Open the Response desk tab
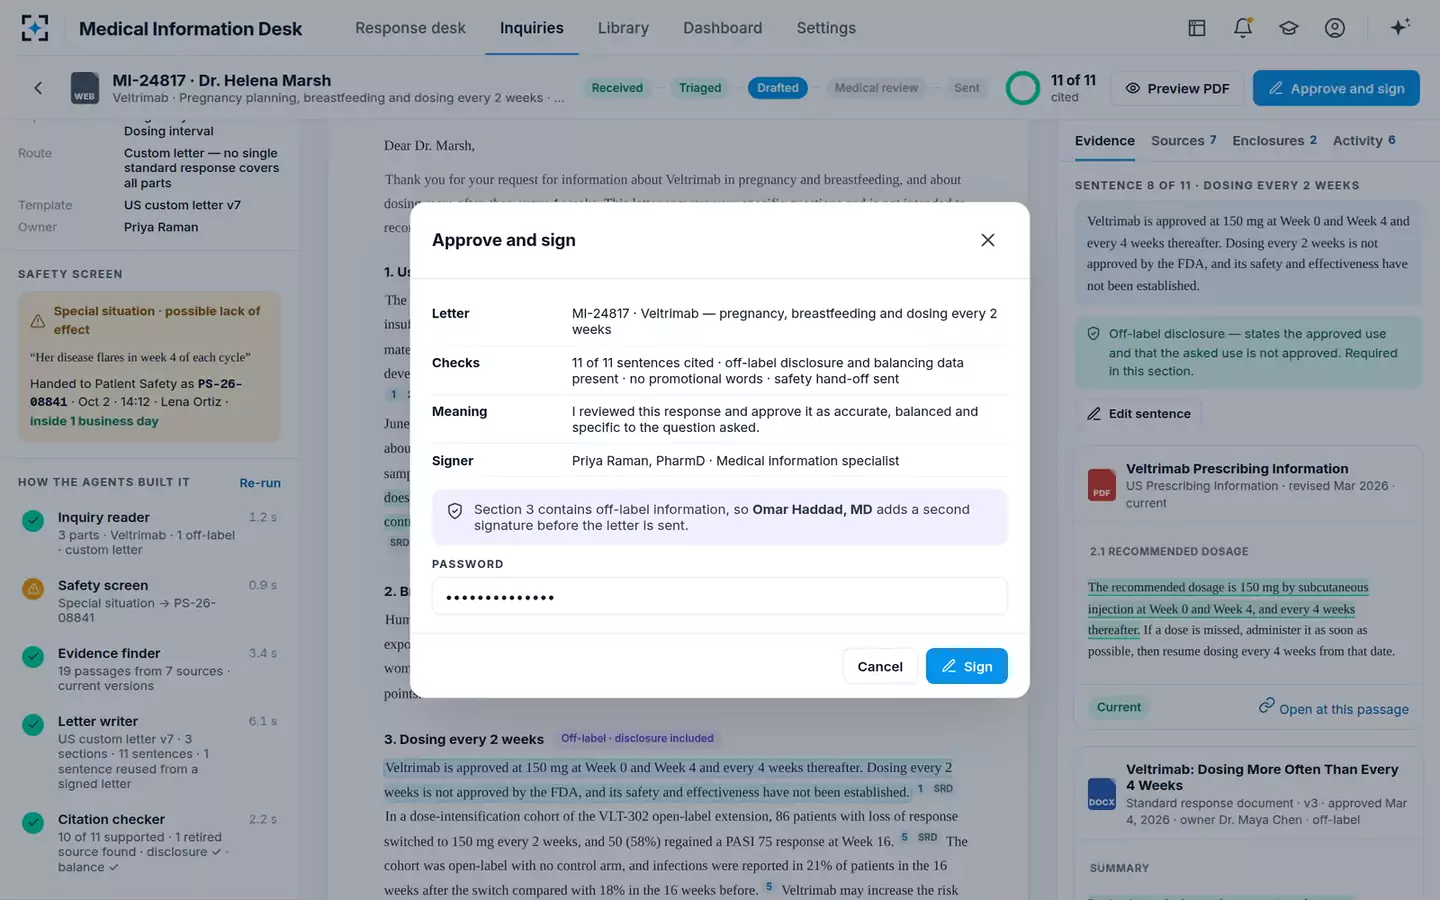1440x900 pixels. [410, 28]
